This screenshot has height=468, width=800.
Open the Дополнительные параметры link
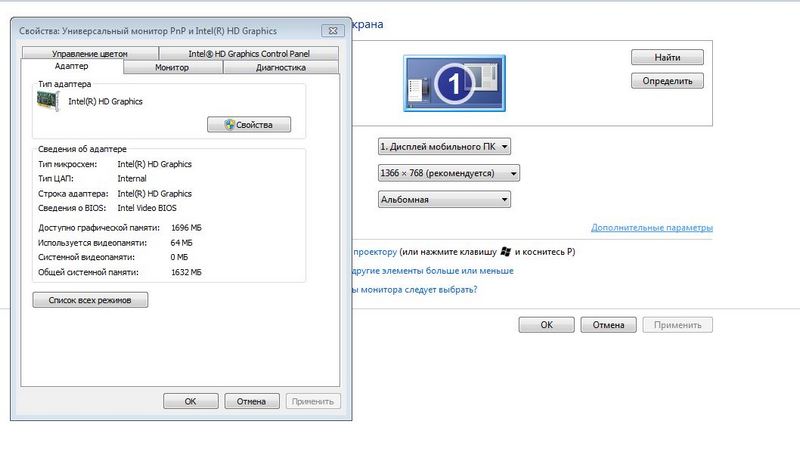click(x=651, y=228)
